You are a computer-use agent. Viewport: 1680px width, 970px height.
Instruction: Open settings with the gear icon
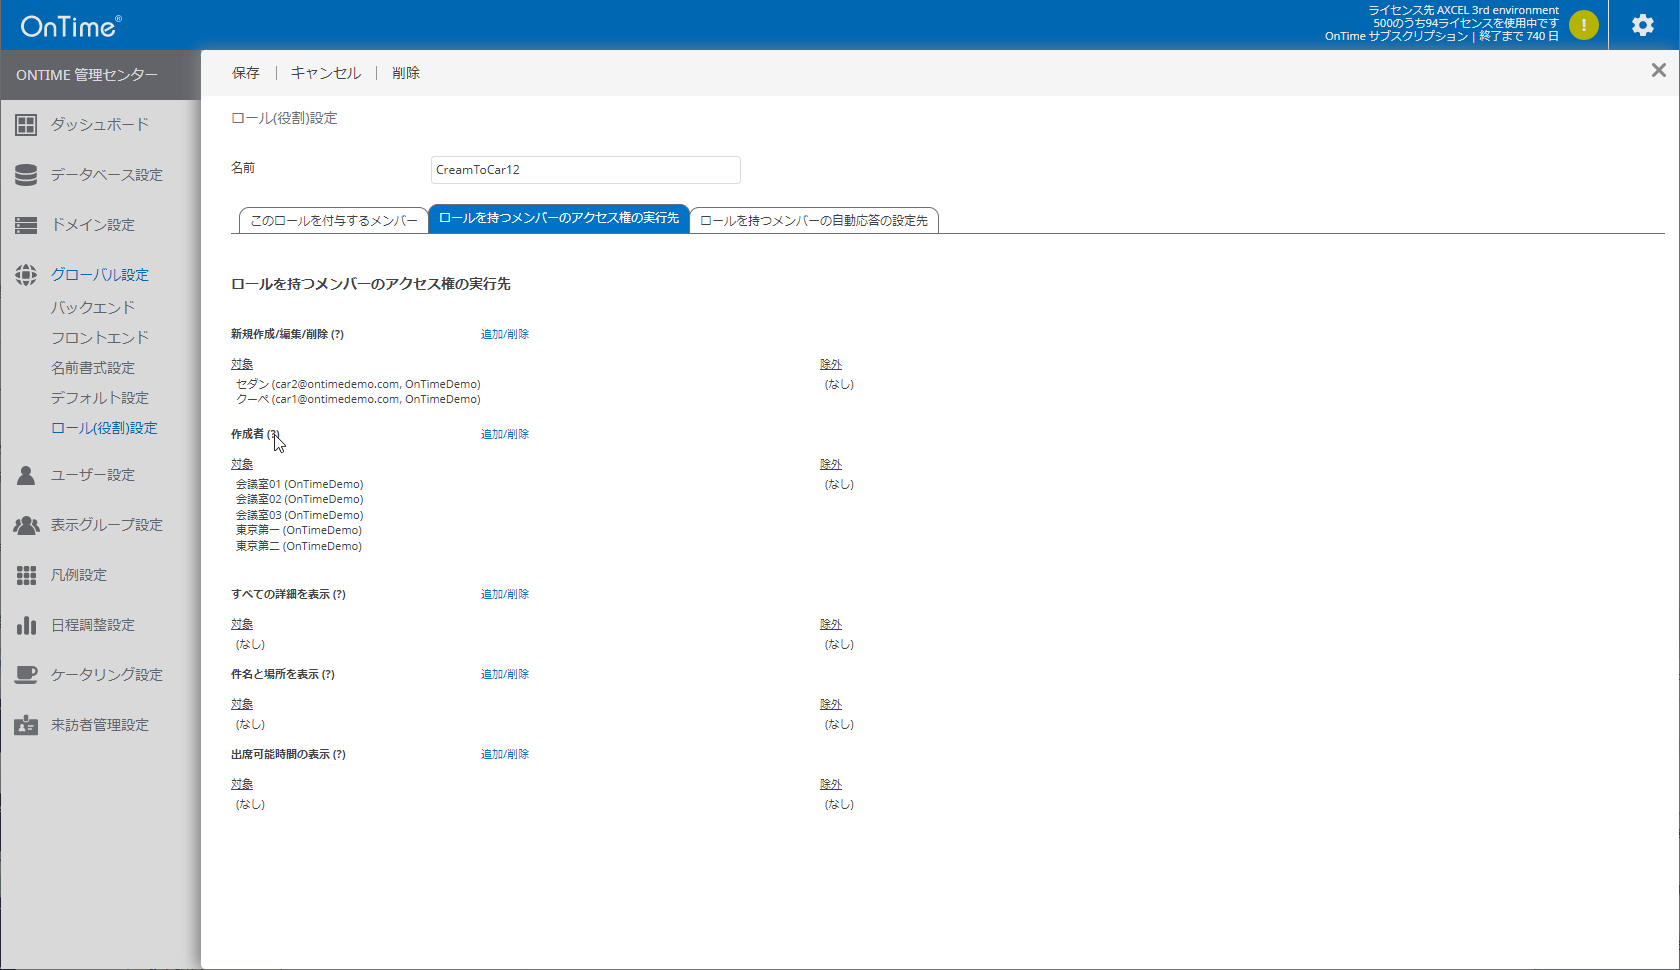pos(1642,25)
